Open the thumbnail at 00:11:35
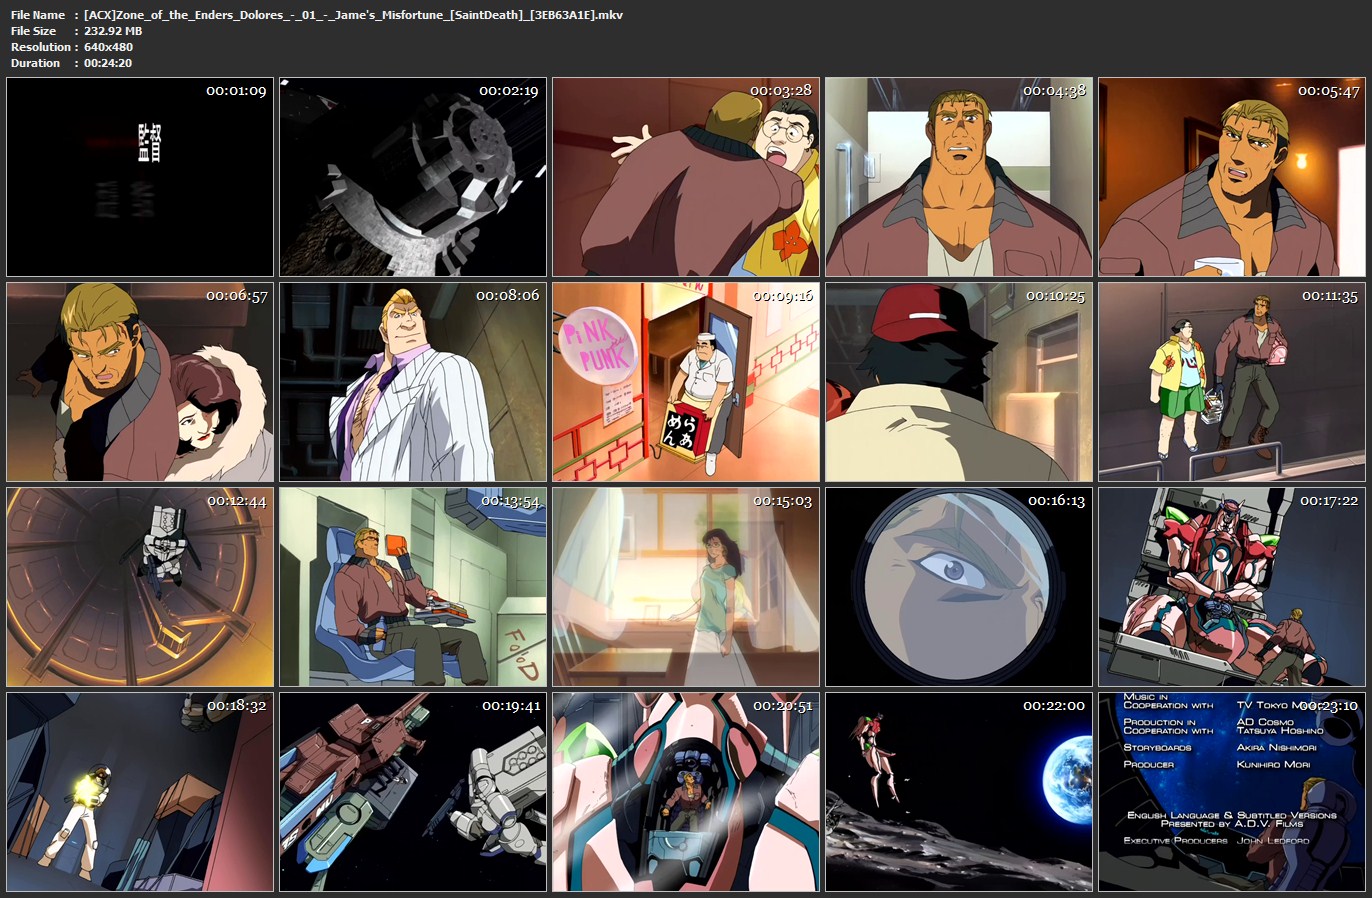The width and height of the screenshot is (1372, 898). tap(1232, 382)
